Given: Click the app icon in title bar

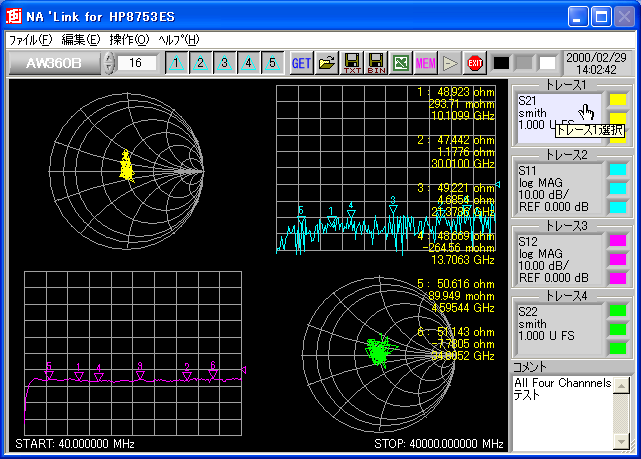Looking at the screenshot, I should [14, 16].
